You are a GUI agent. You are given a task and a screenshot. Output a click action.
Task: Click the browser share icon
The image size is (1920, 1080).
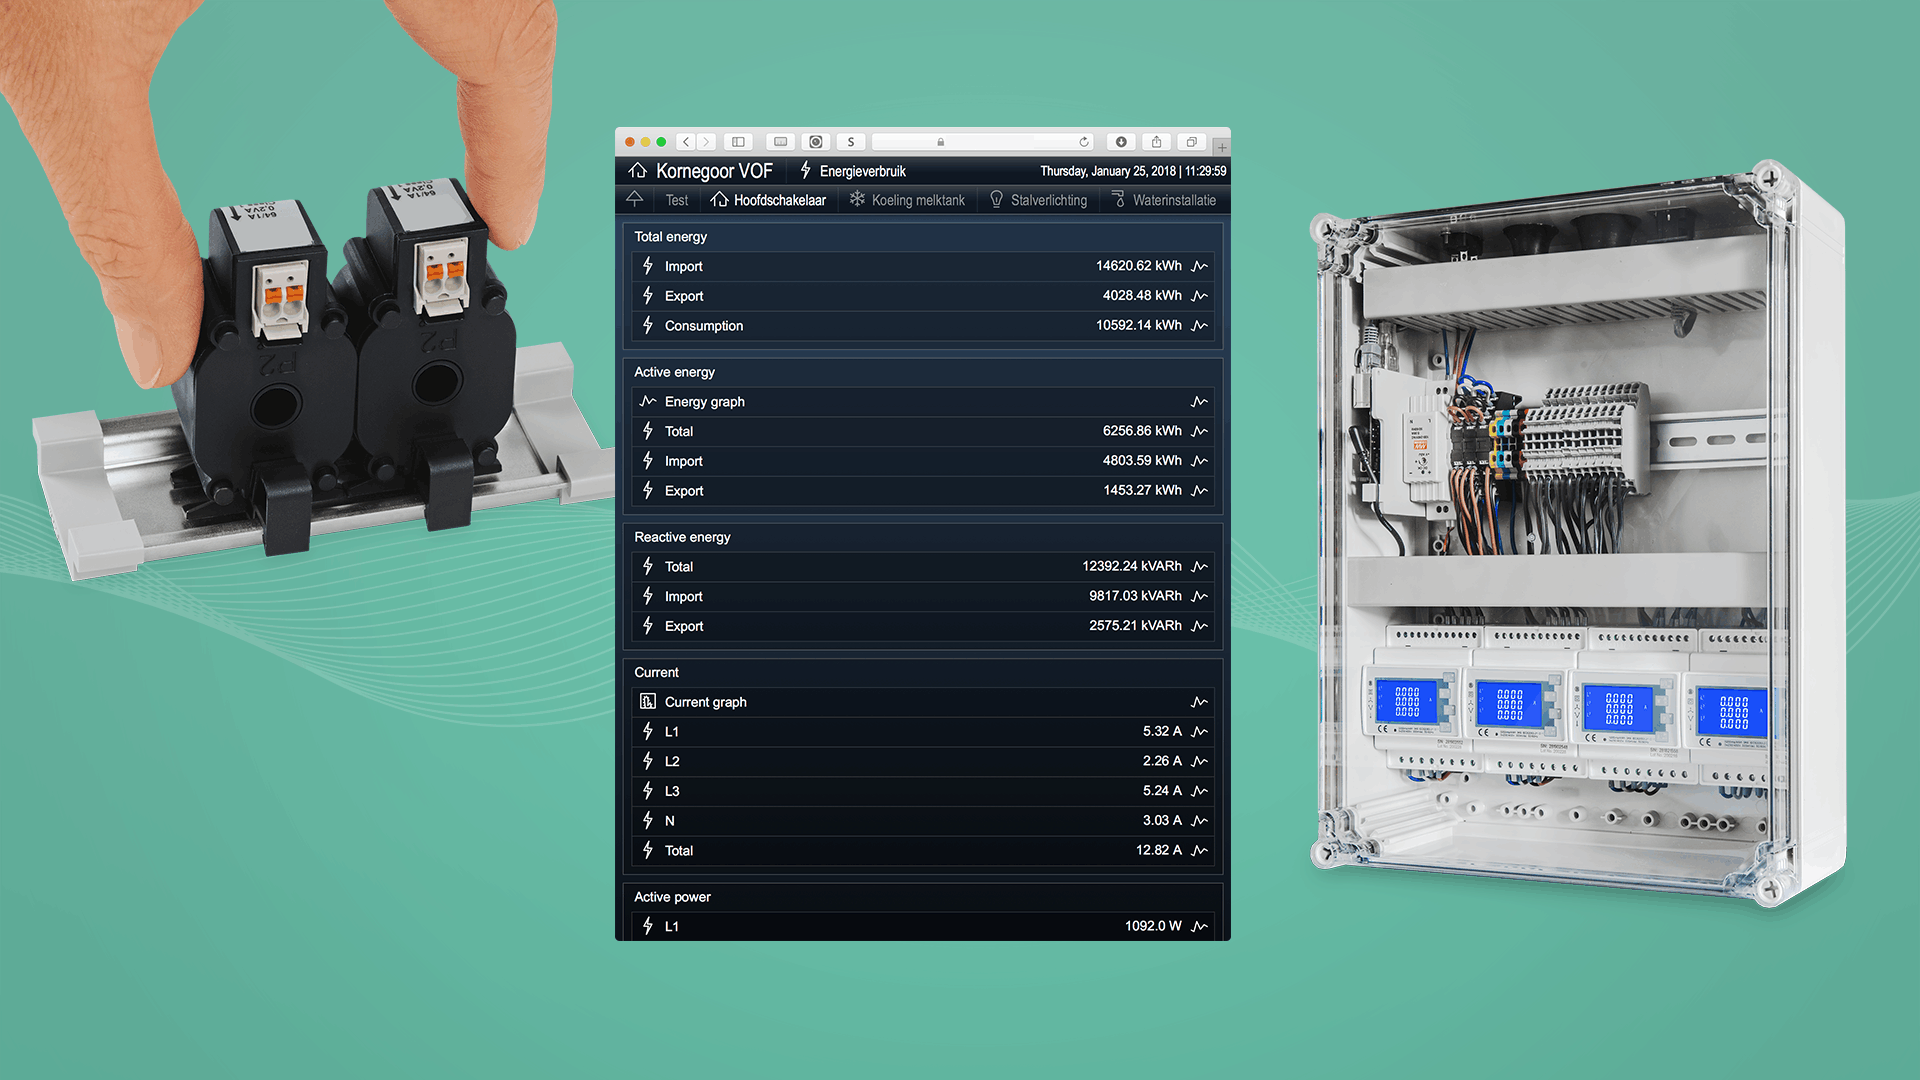tap(1156, 142)
